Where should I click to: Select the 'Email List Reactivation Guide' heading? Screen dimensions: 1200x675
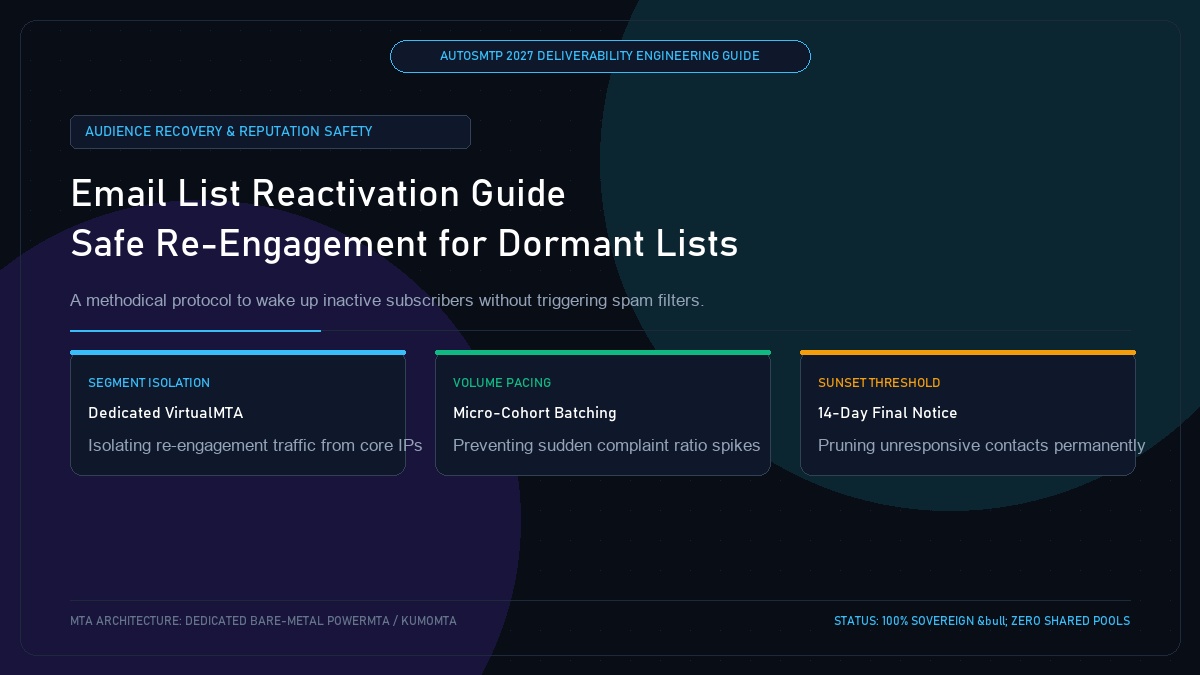[x=318, y=193]
